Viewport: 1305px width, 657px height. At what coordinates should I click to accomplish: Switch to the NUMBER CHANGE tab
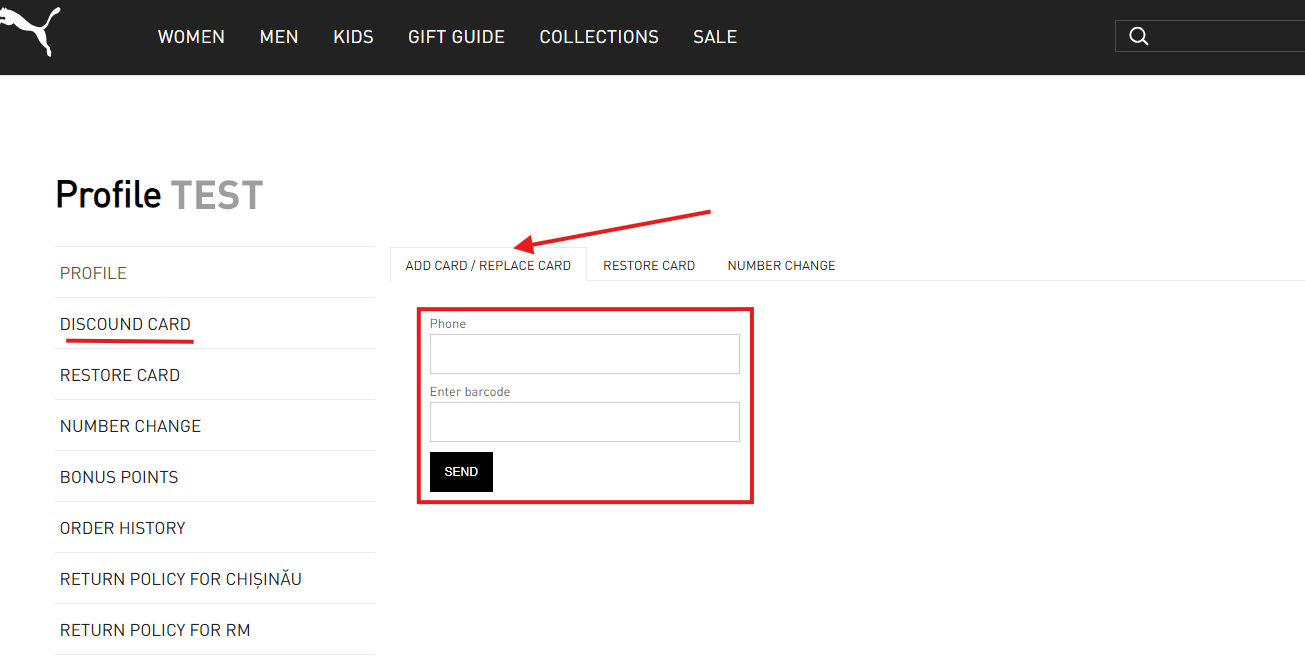pyautogui.click(x=781, y=265)
